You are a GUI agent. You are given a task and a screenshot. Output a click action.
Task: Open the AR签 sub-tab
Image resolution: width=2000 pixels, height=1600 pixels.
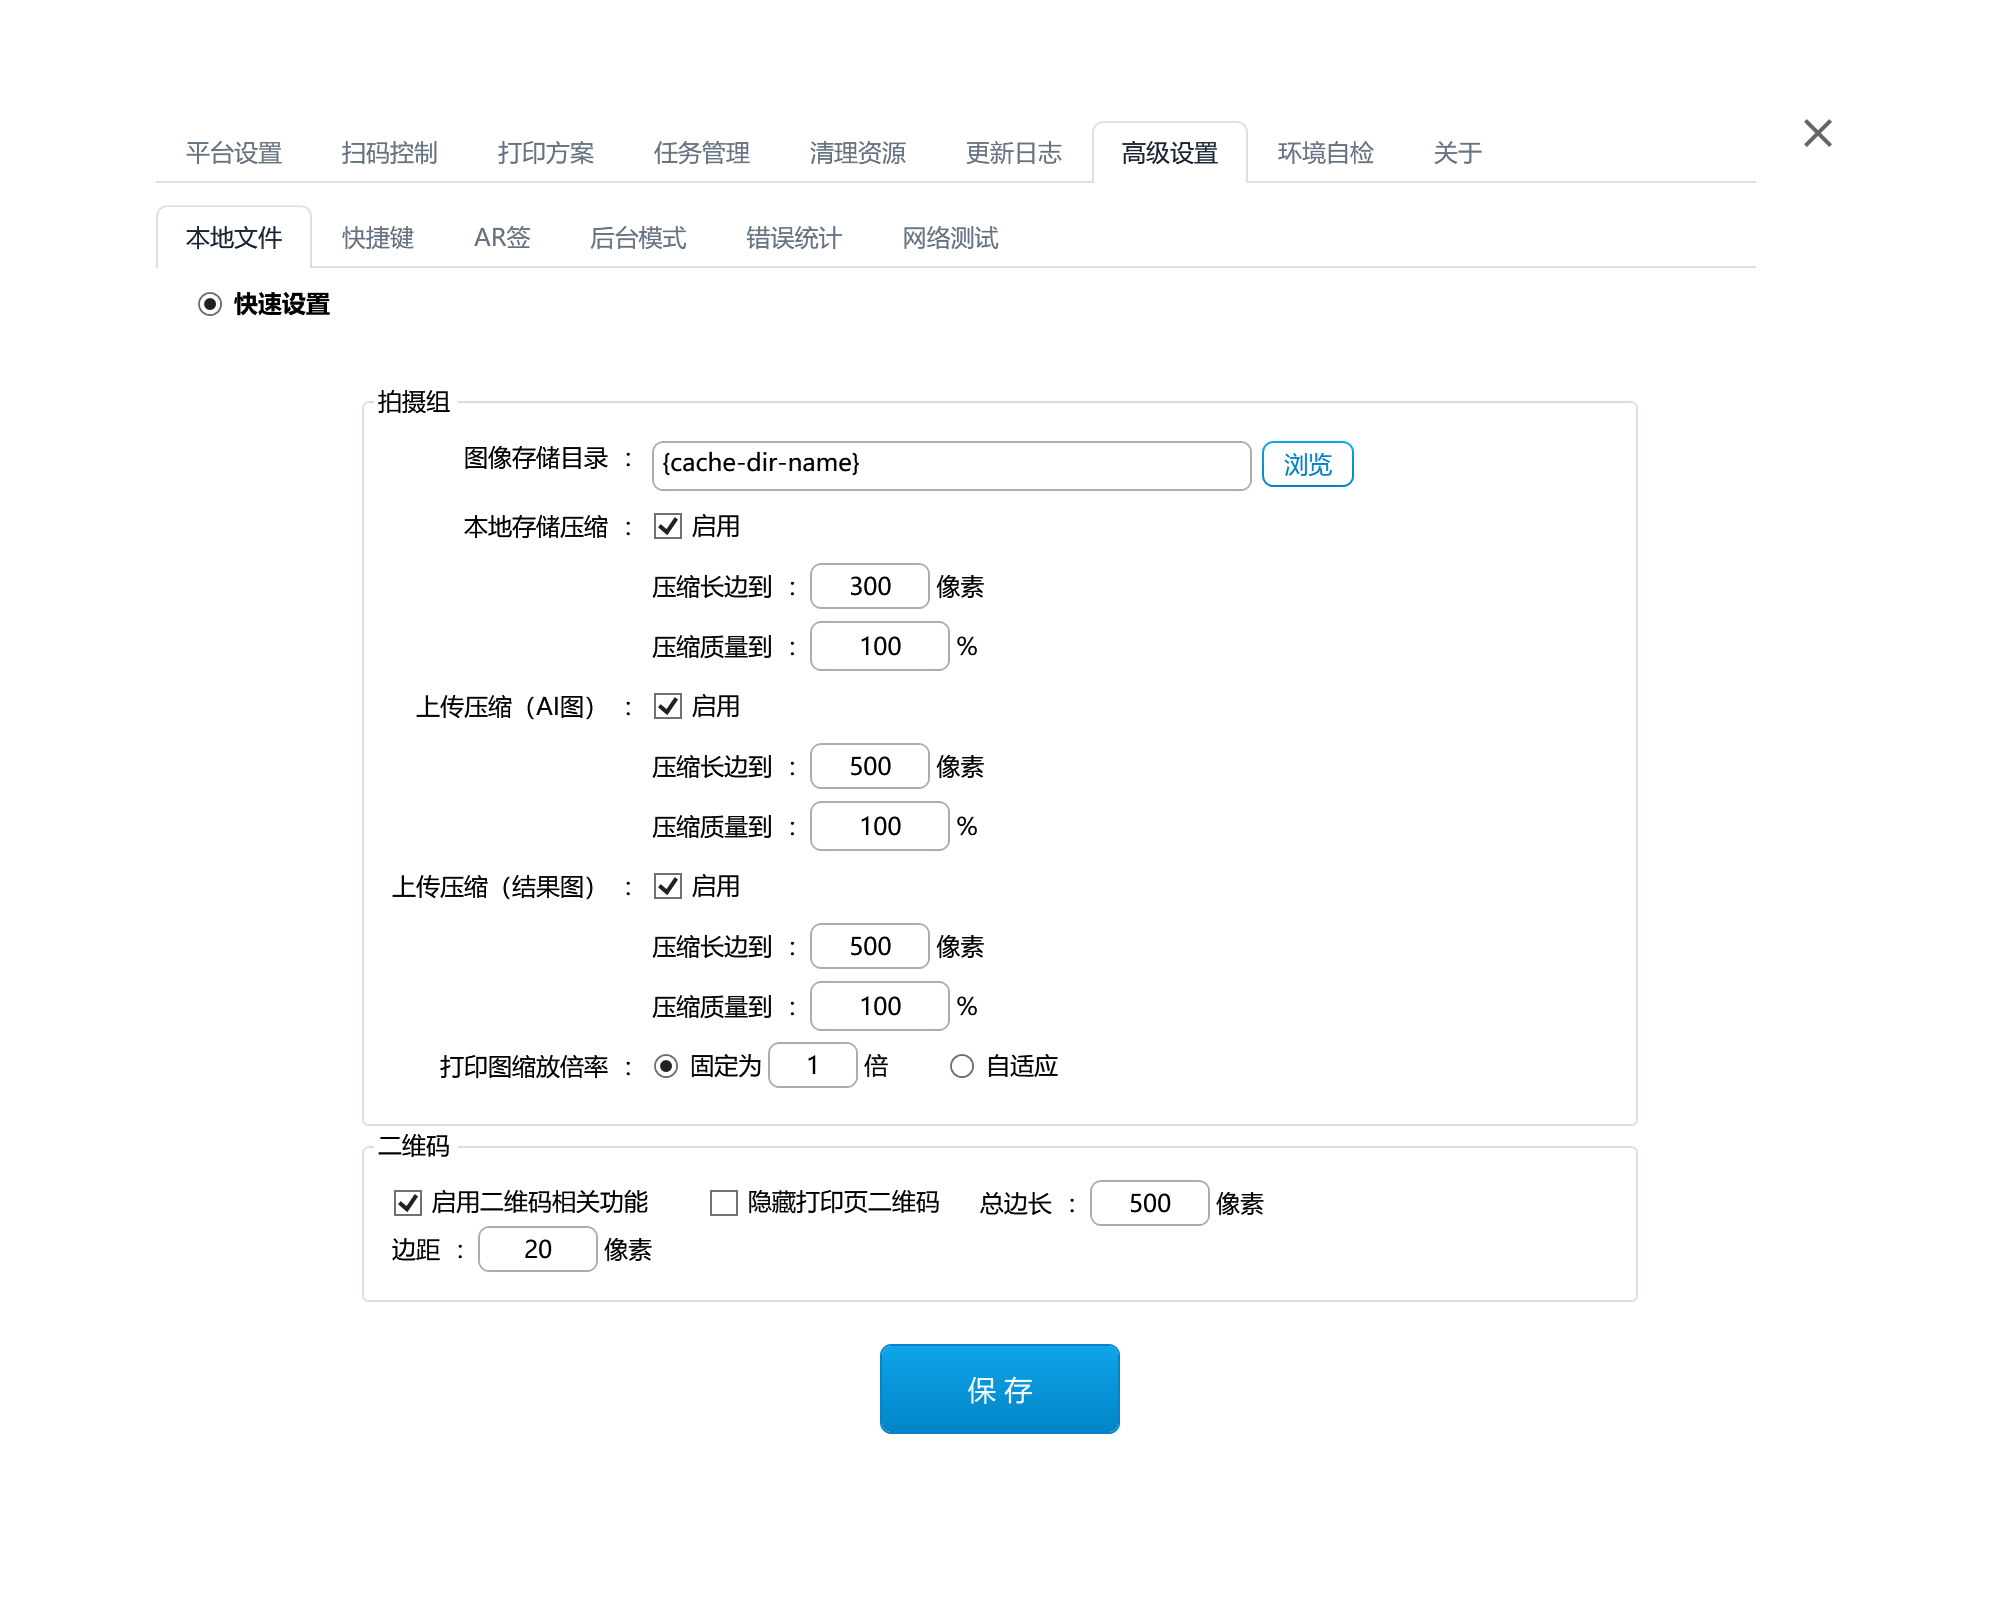coord(502,238)
